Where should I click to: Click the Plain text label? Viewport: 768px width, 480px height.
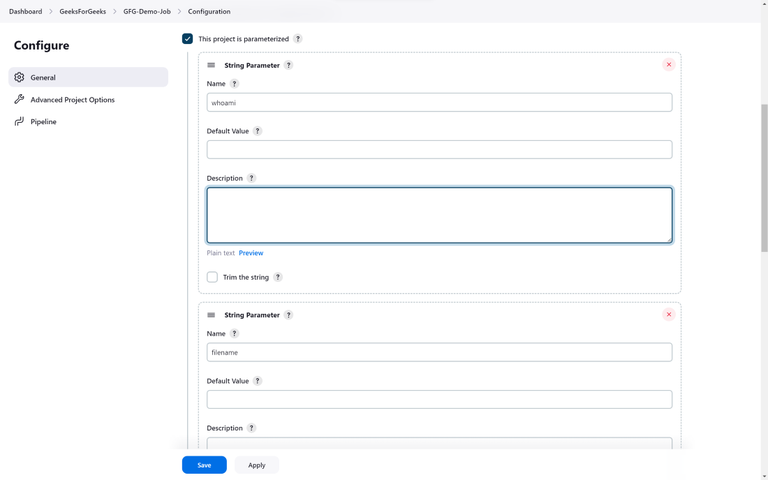coord(220,253)
